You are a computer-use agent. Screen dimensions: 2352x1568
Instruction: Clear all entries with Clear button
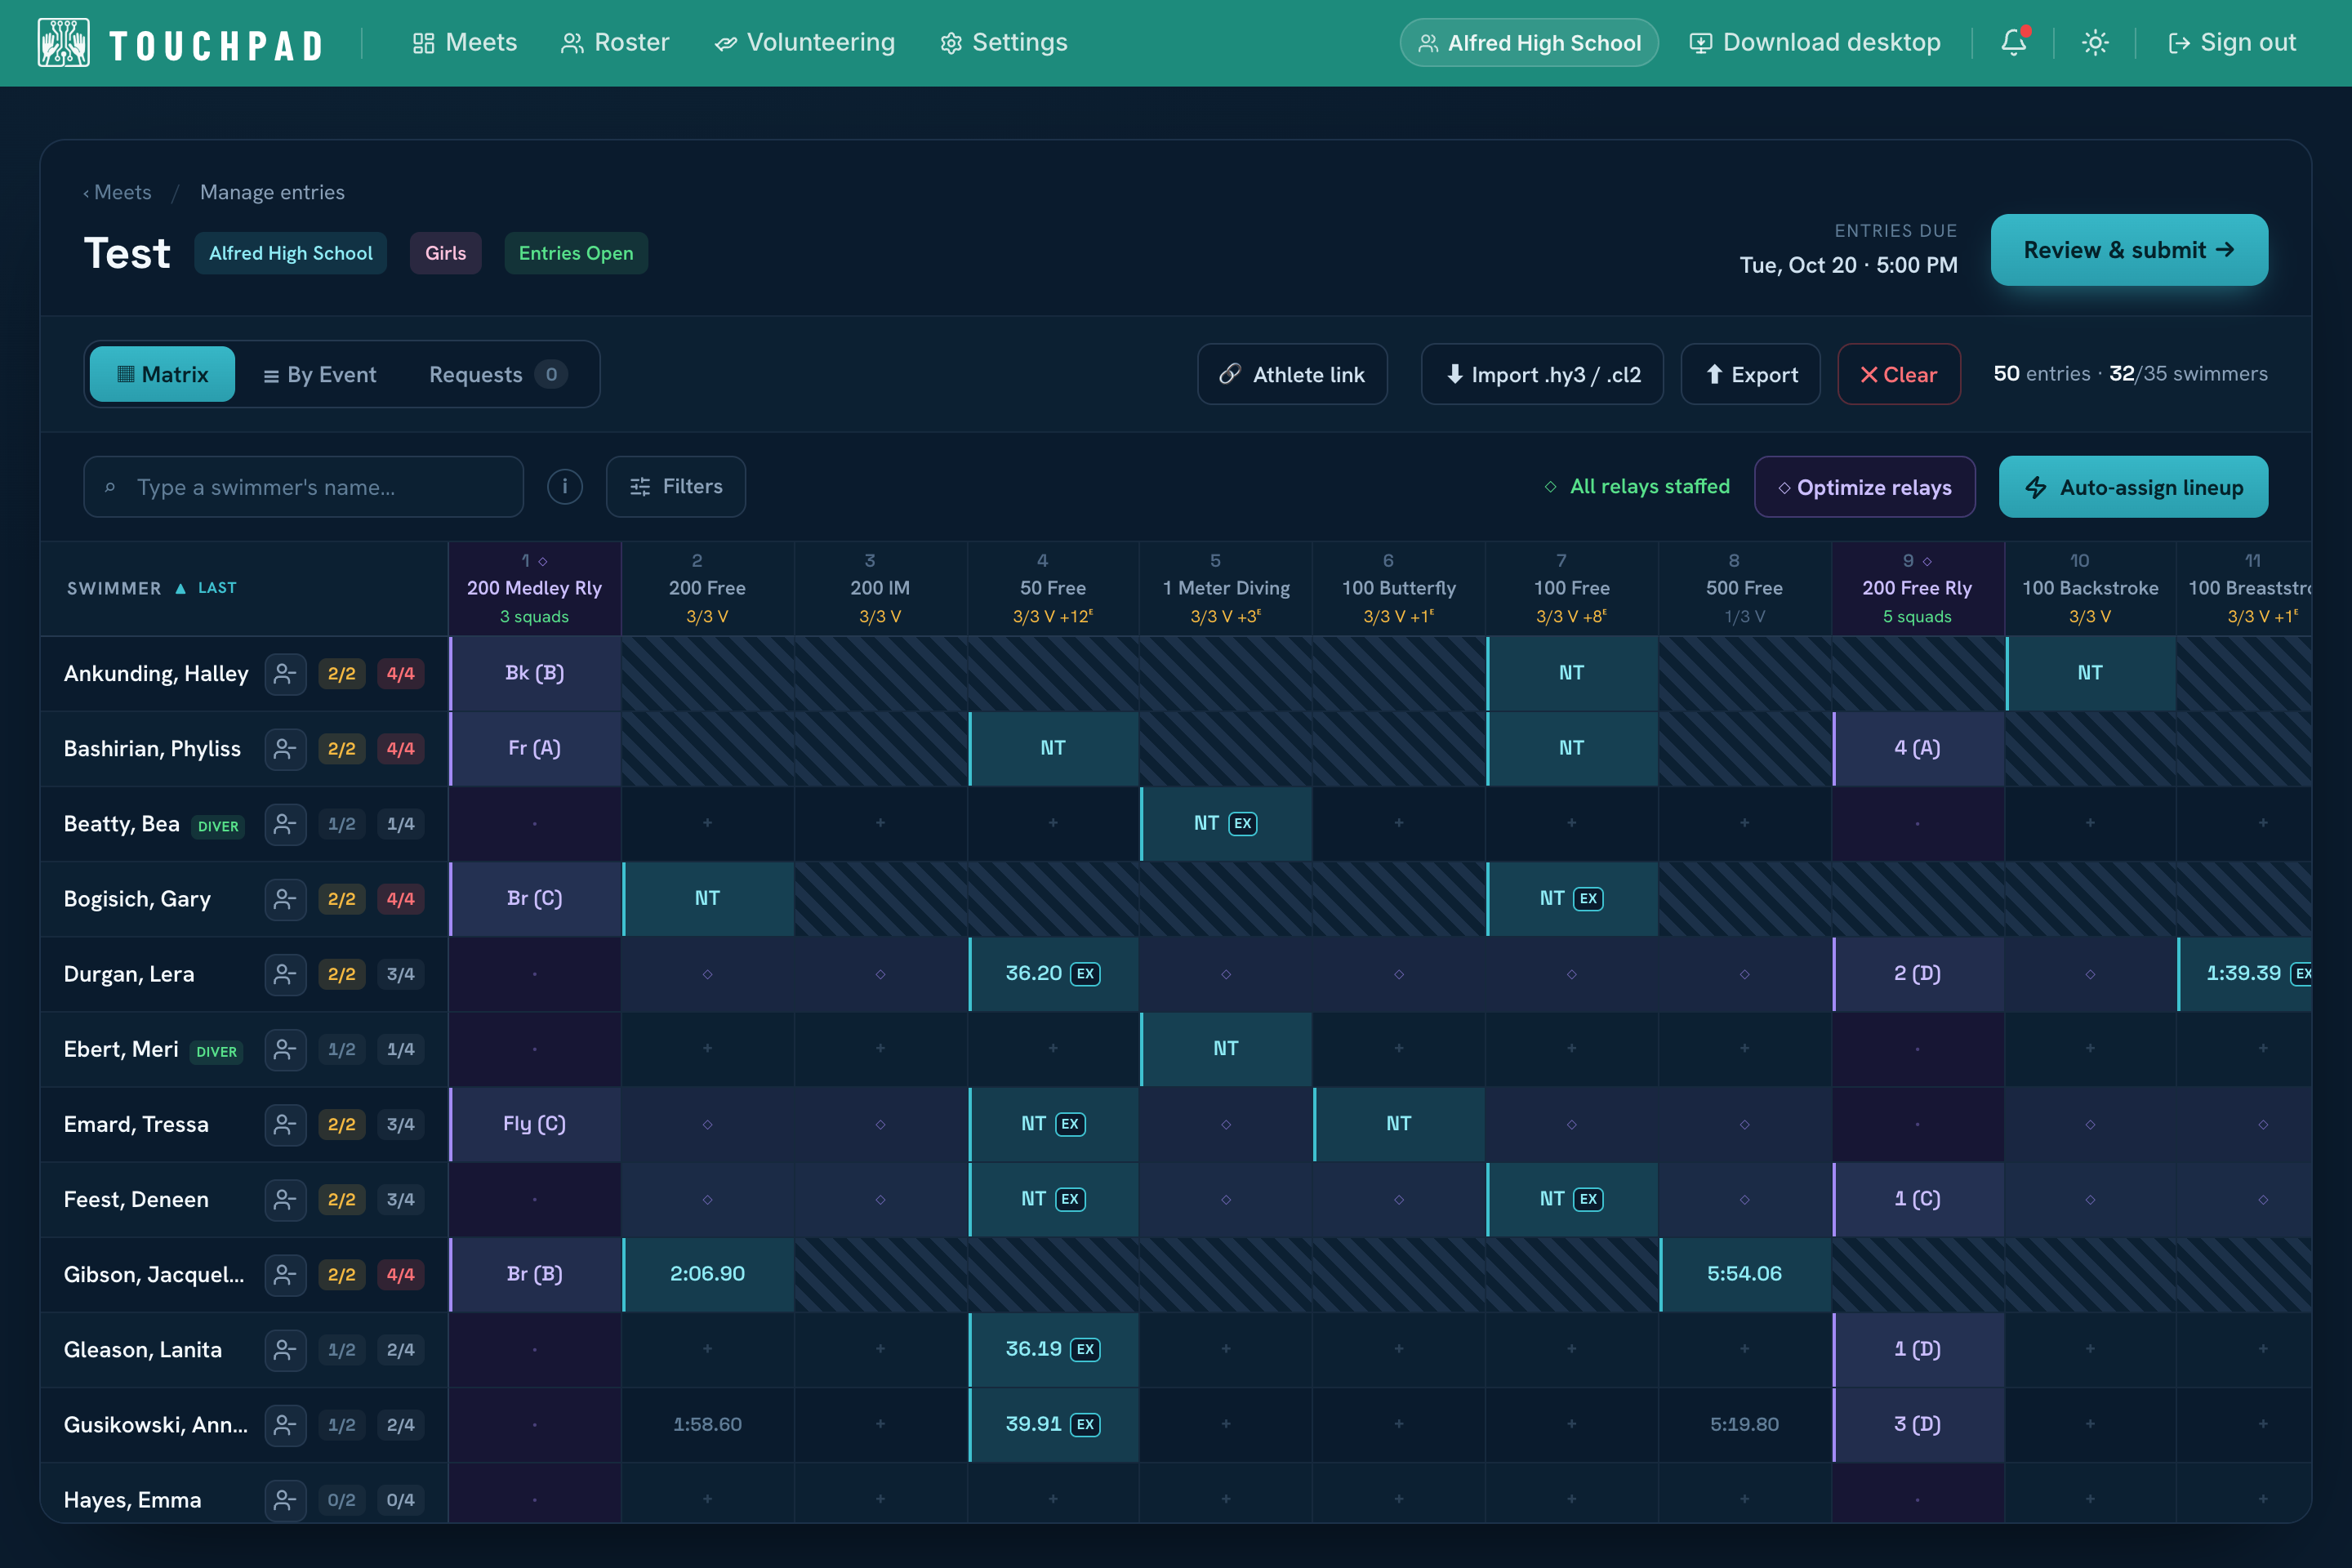(x=1899, y=374)
